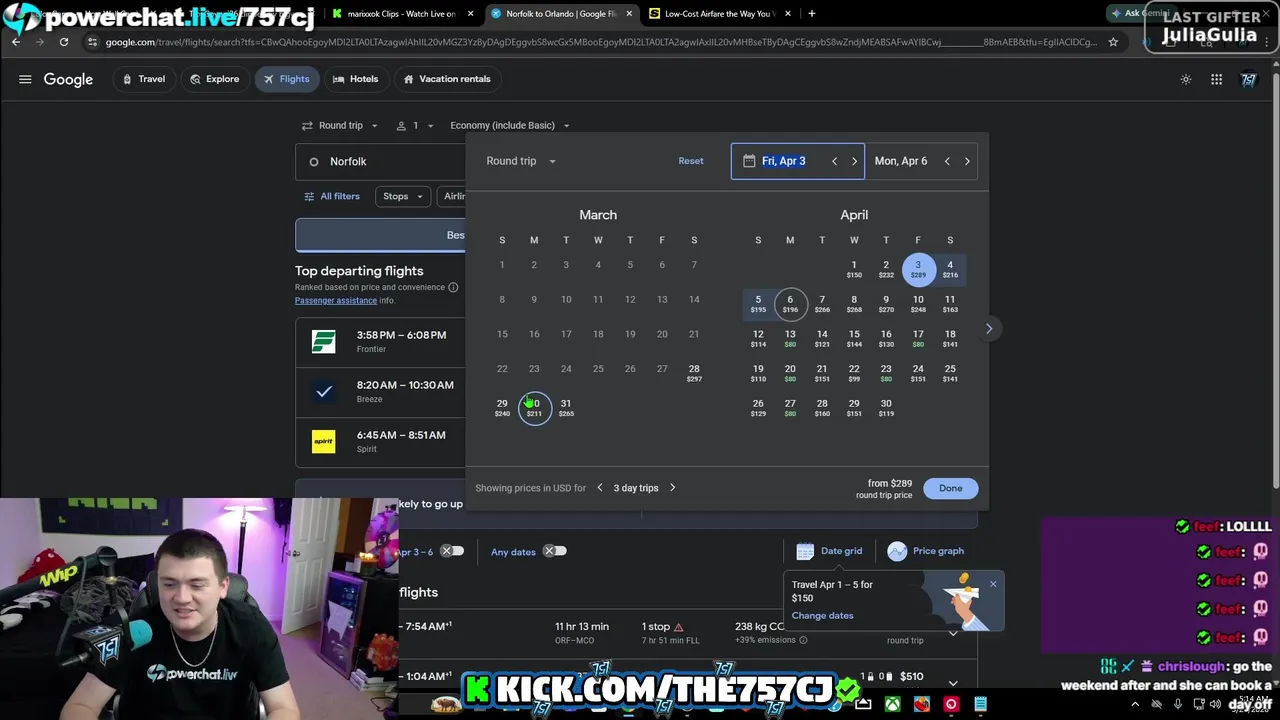Open Round trip dropdown above search

coord(340,125)
